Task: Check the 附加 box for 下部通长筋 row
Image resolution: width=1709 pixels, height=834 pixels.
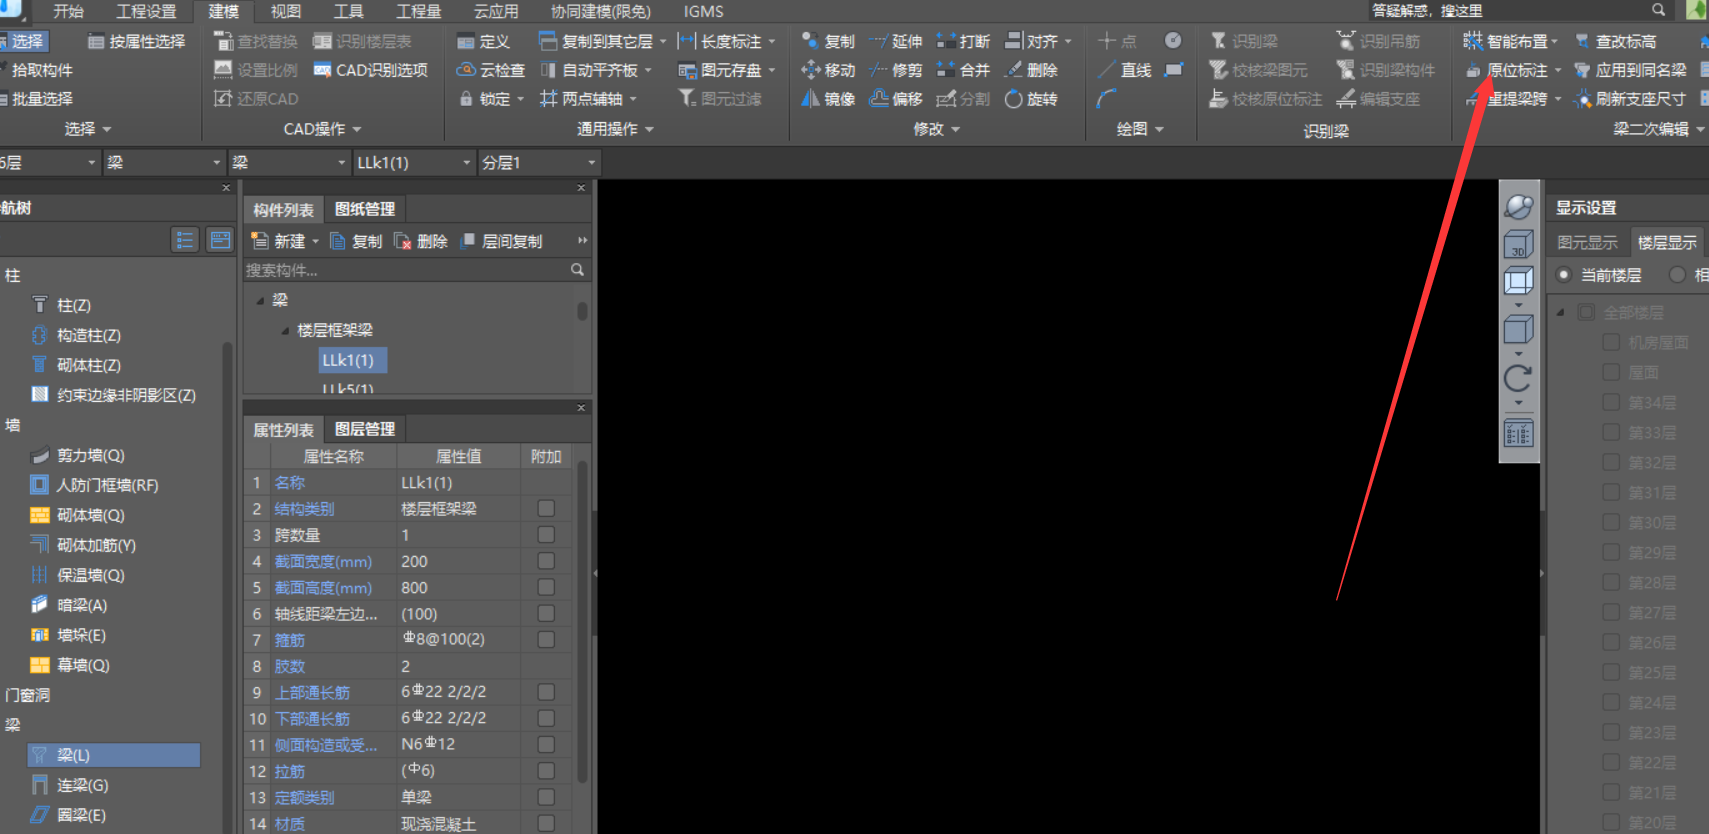Action: 546,718
